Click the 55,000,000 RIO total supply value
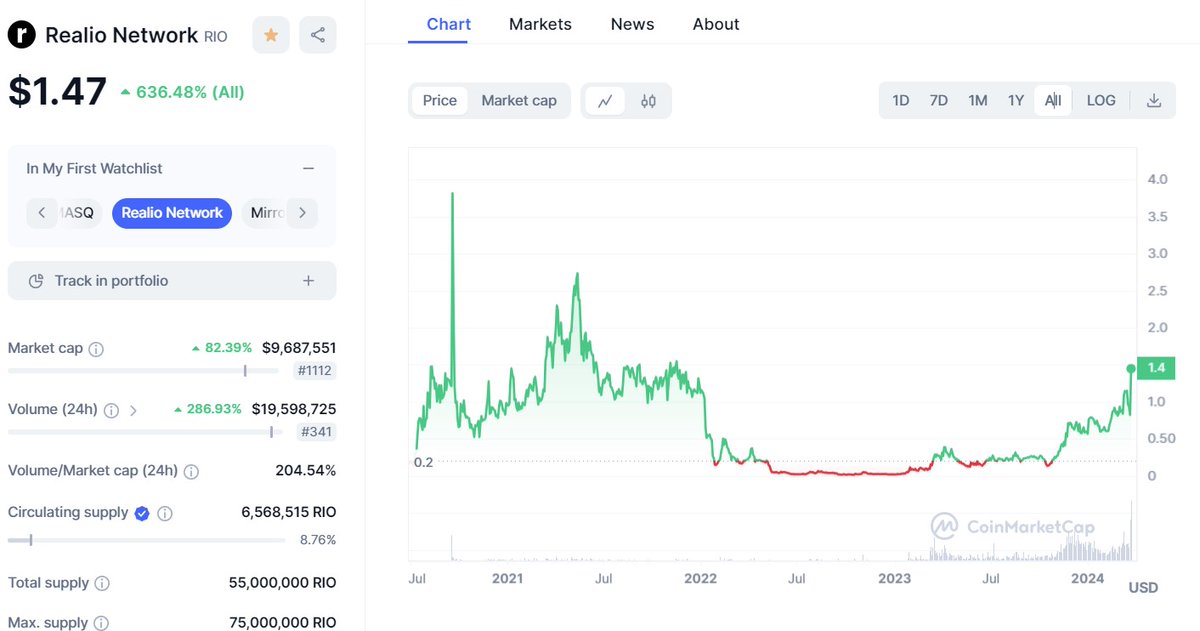 pos(285,582)
